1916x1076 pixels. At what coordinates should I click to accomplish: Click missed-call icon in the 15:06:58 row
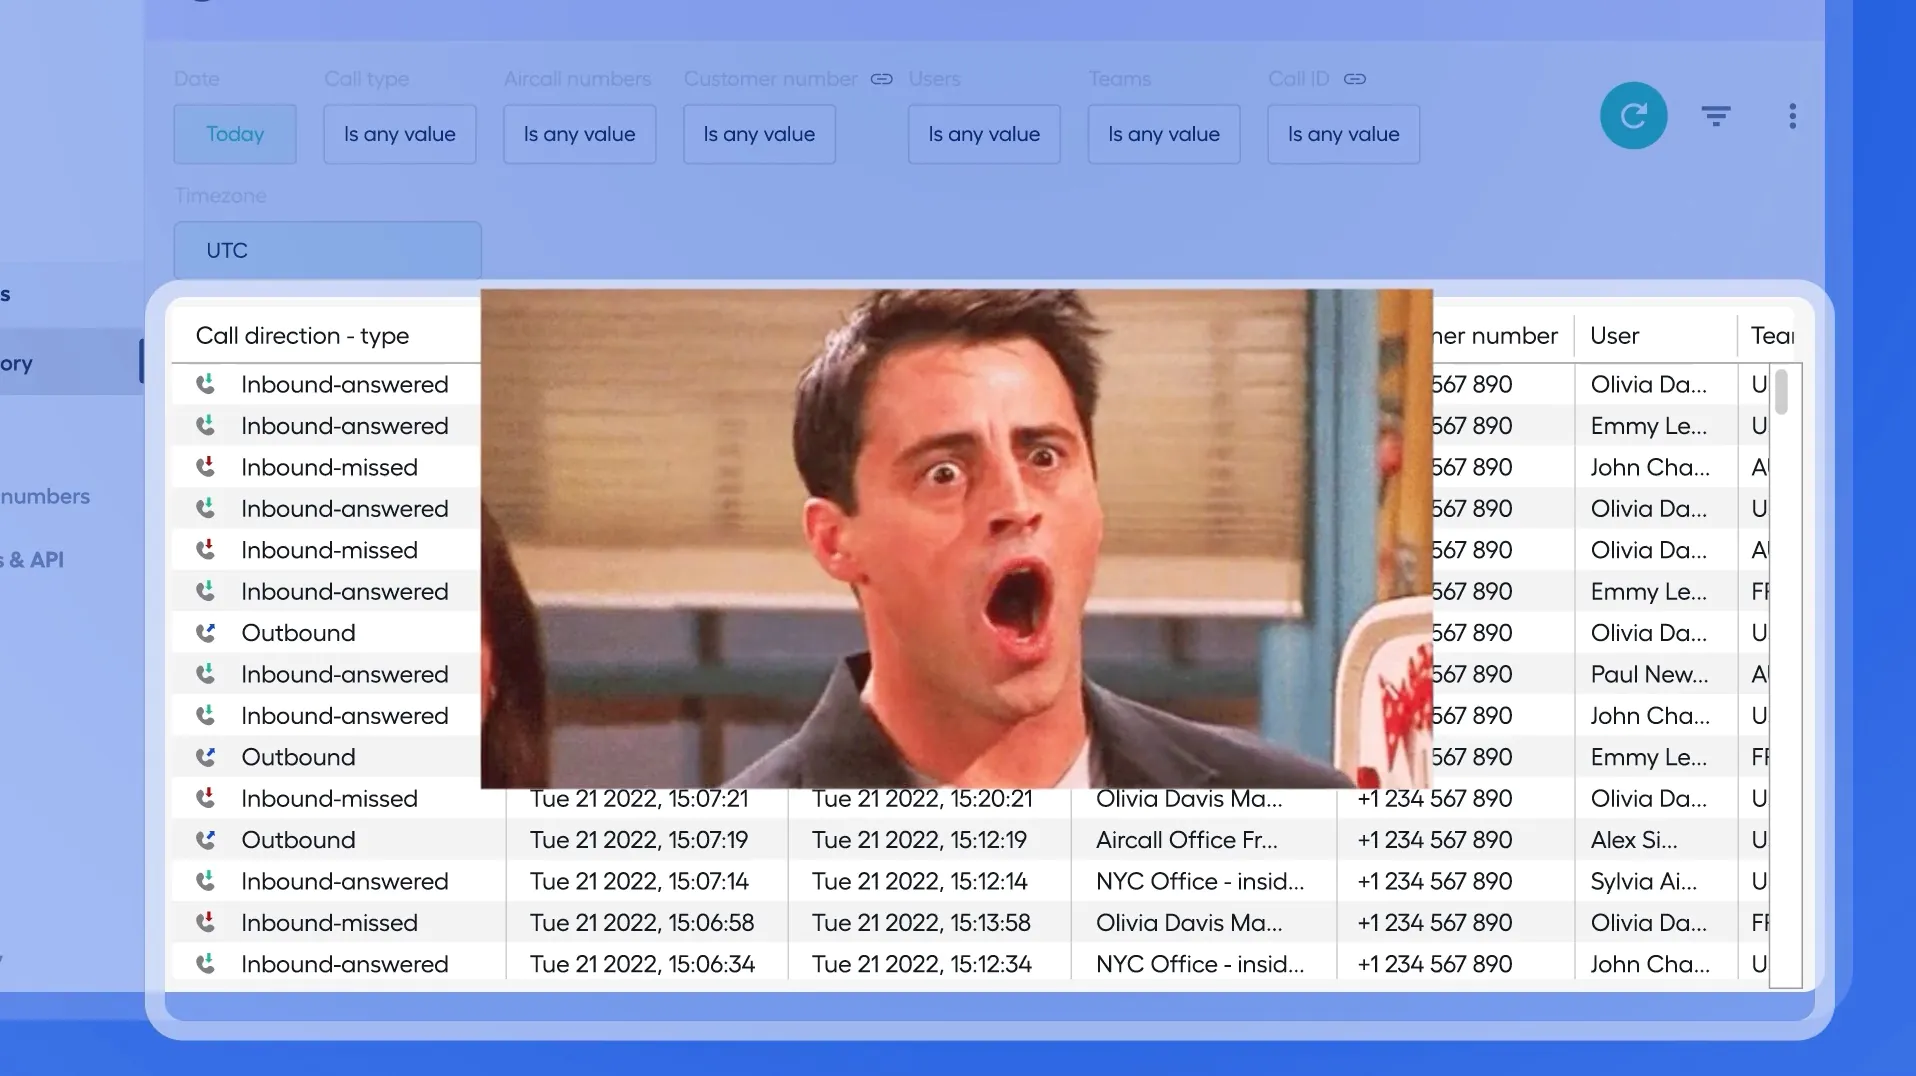click(206, 922)
